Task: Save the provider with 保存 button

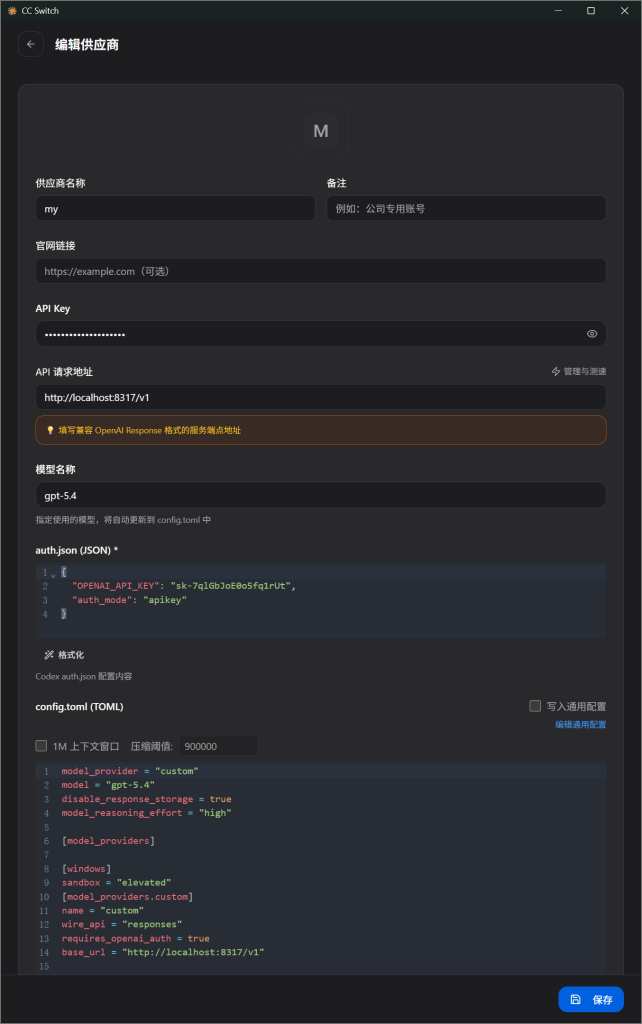Action: [x=591, y=999]
